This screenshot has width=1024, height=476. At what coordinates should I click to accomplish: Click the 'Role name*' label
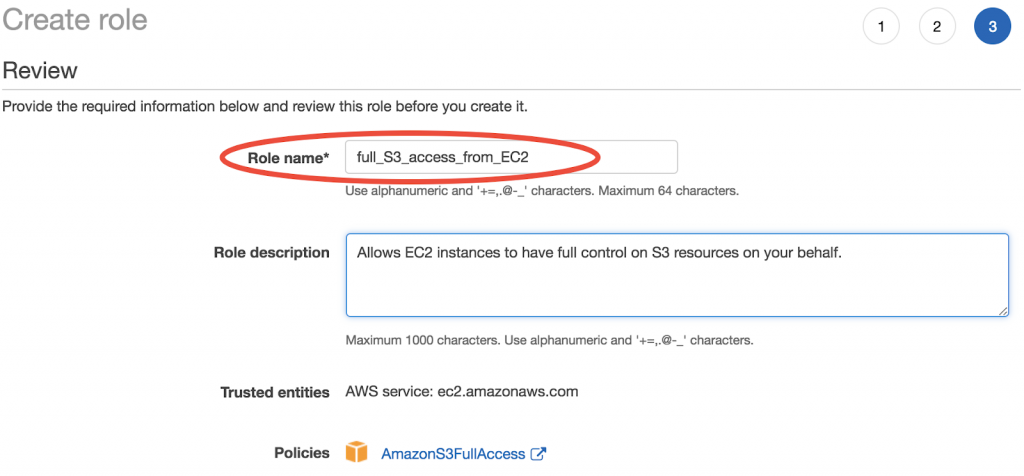tap(288, 157)
